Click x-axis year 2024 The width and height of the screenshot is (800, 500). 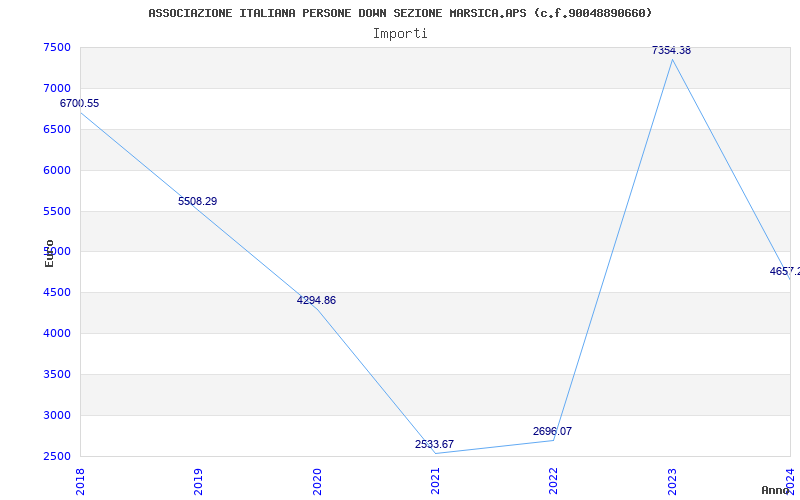point(790,482)
